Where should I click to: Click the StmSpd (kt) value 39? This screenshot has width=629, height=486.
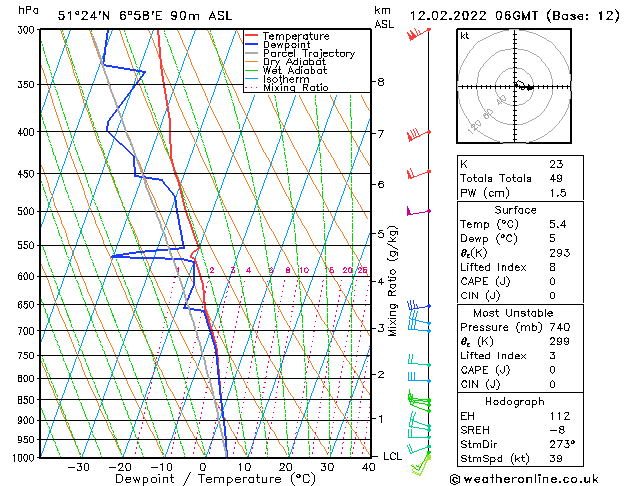pyautogui.click(x=556, y=458)
